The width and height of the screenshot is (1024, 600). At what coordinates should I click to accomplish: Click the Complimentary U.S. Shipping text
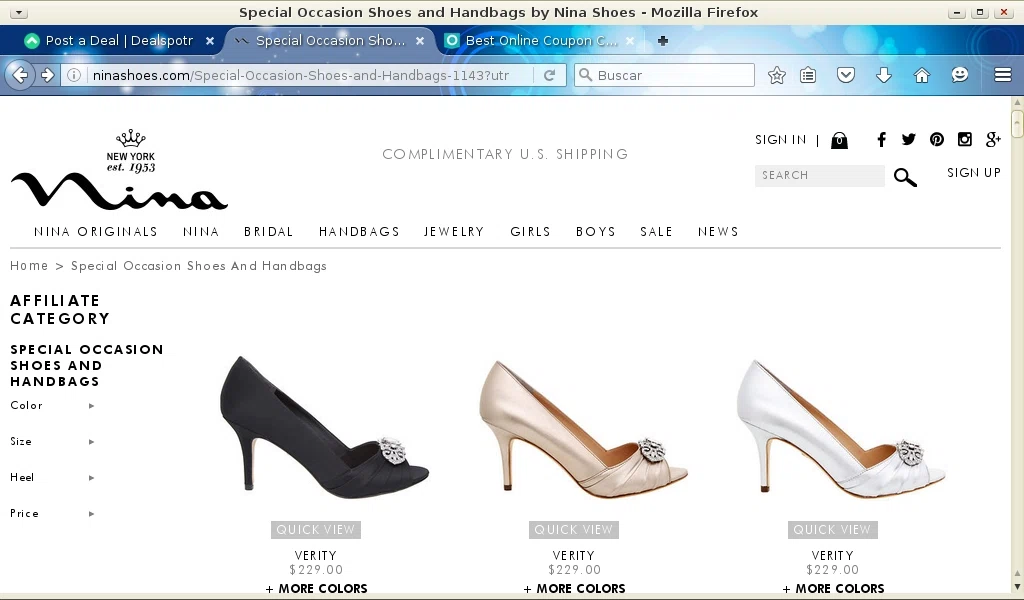[x=505, y=154]
